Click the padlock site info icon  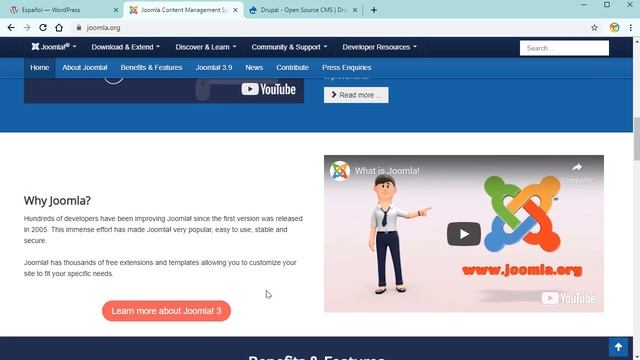point(79,28)
